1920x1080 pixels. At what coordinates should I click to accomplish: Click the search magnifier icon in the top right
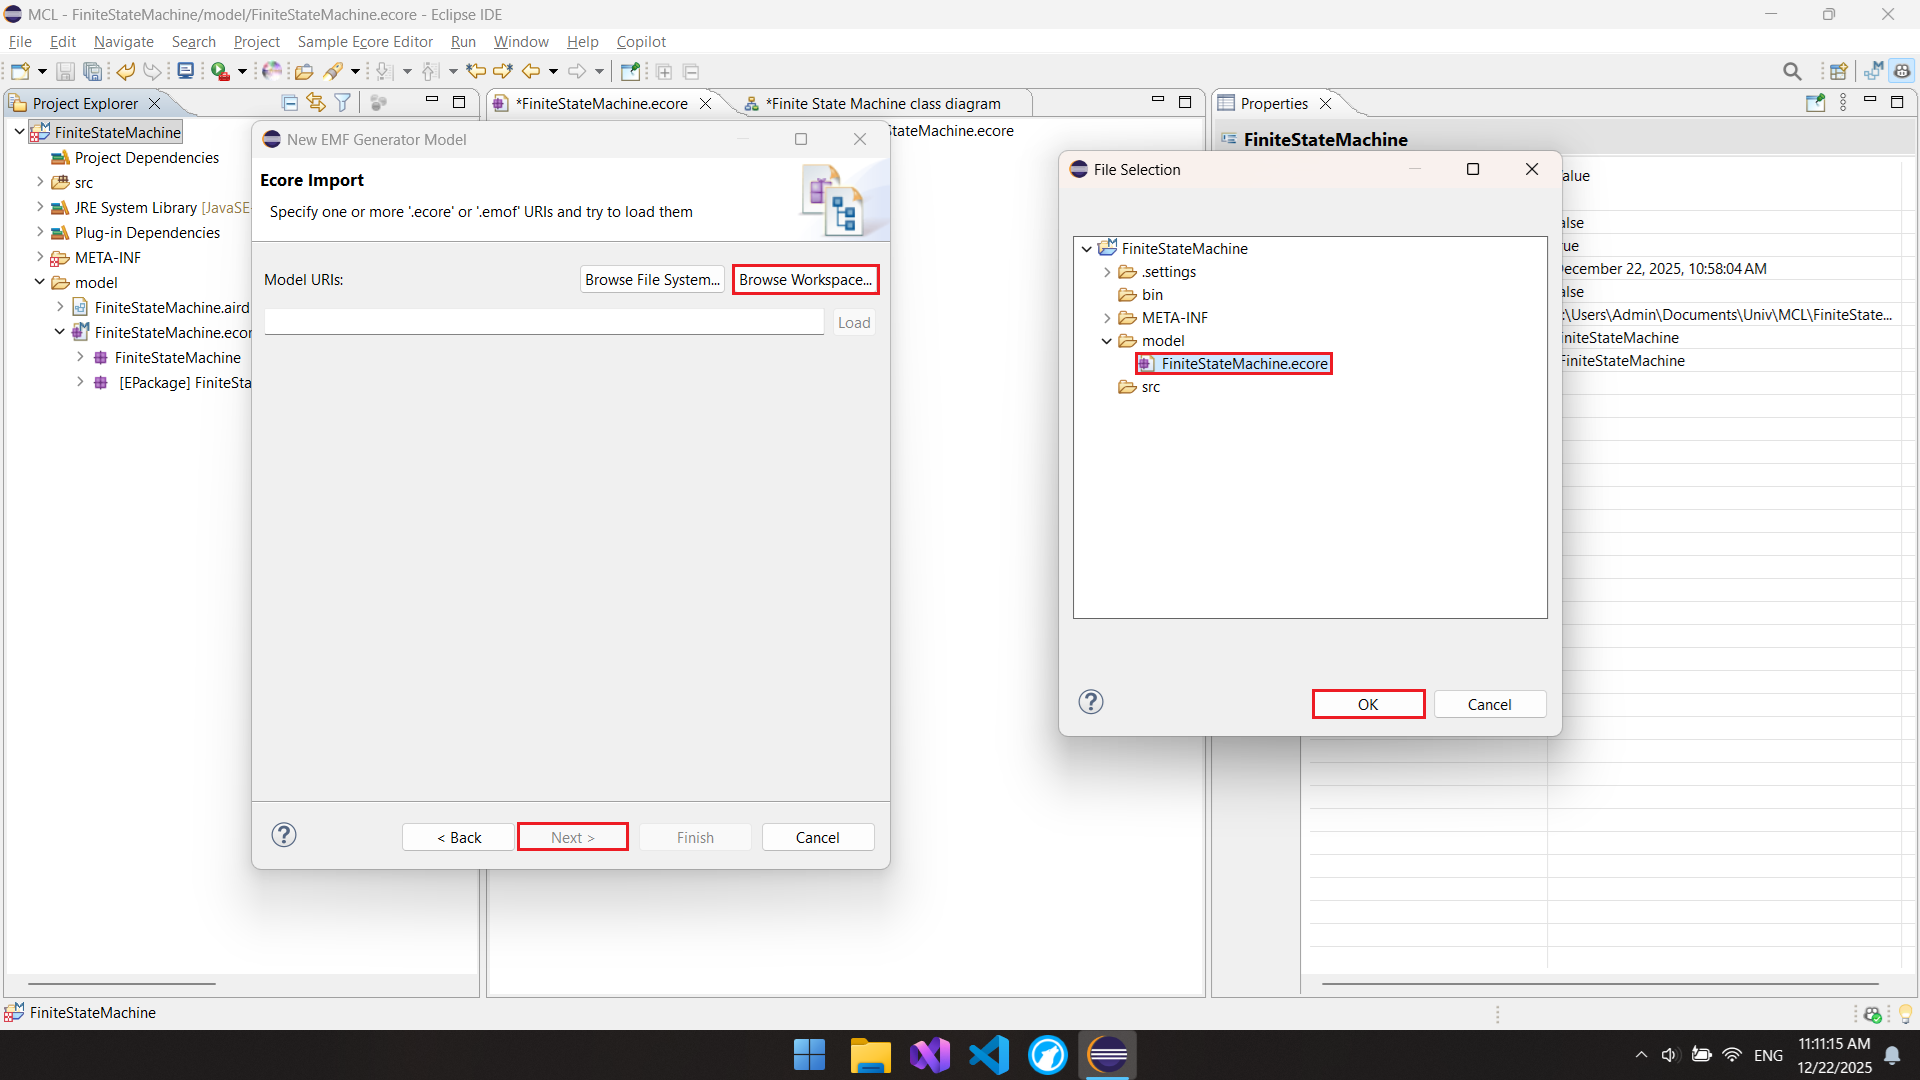(x=1792, y=72)
